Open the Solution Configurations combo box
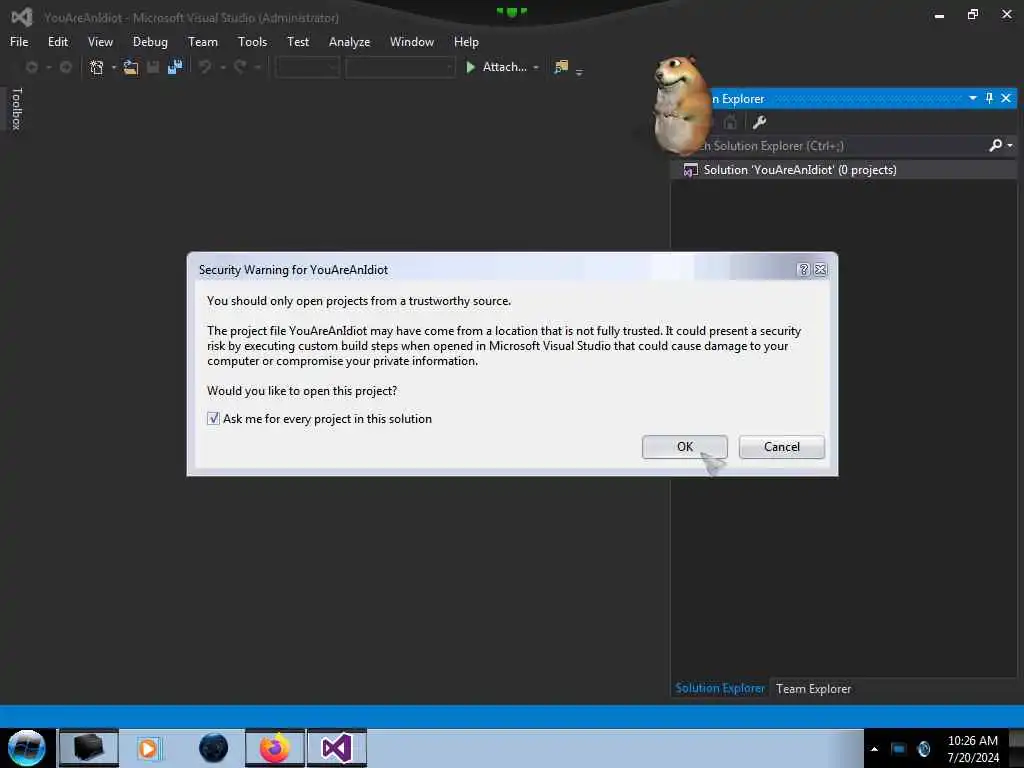 (x=308, y=67)
